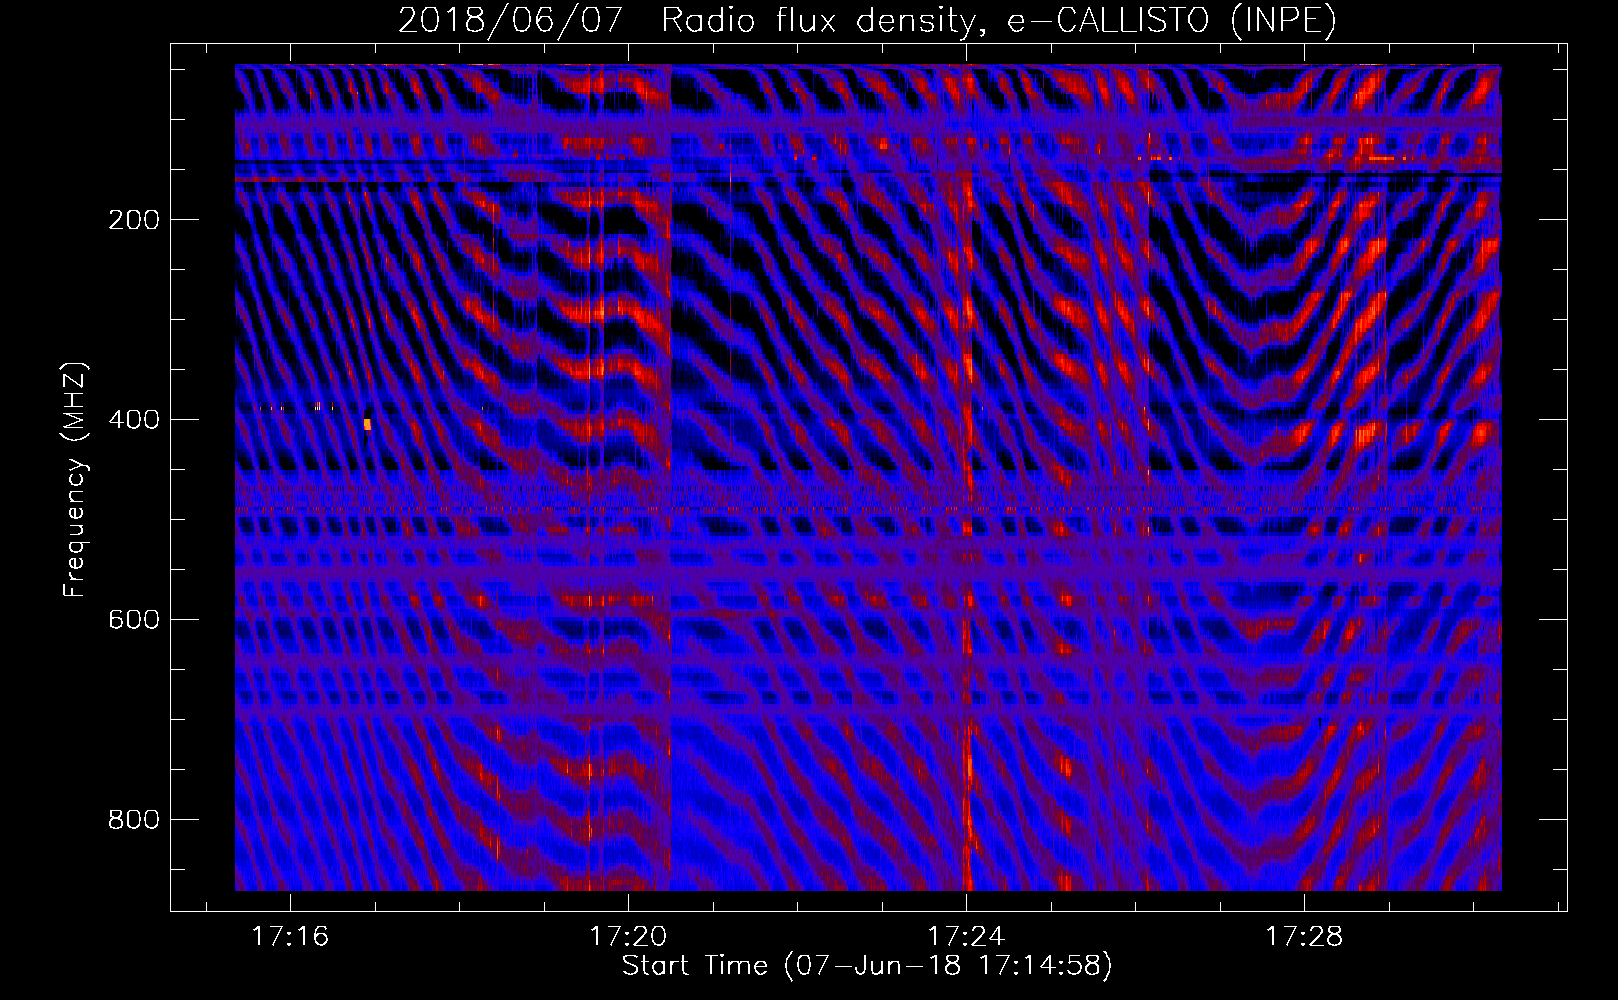
Task: Click the 200 frequency tick label
Action: pos(134,220)
